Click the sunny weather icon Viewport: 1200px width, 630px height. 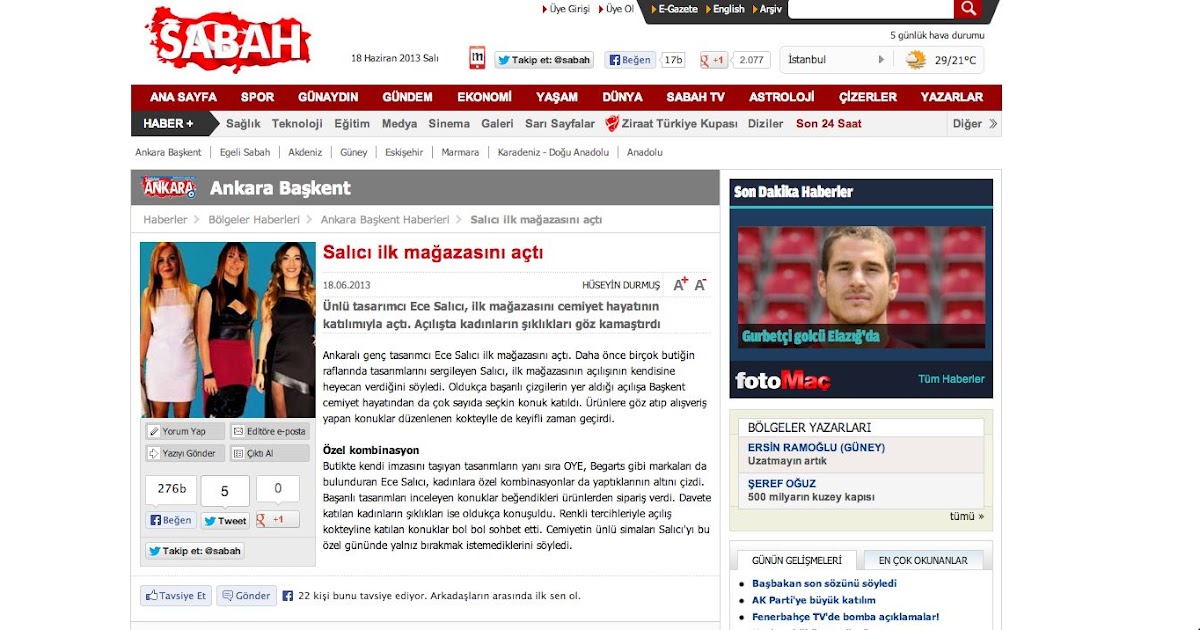tap(915, 60)
